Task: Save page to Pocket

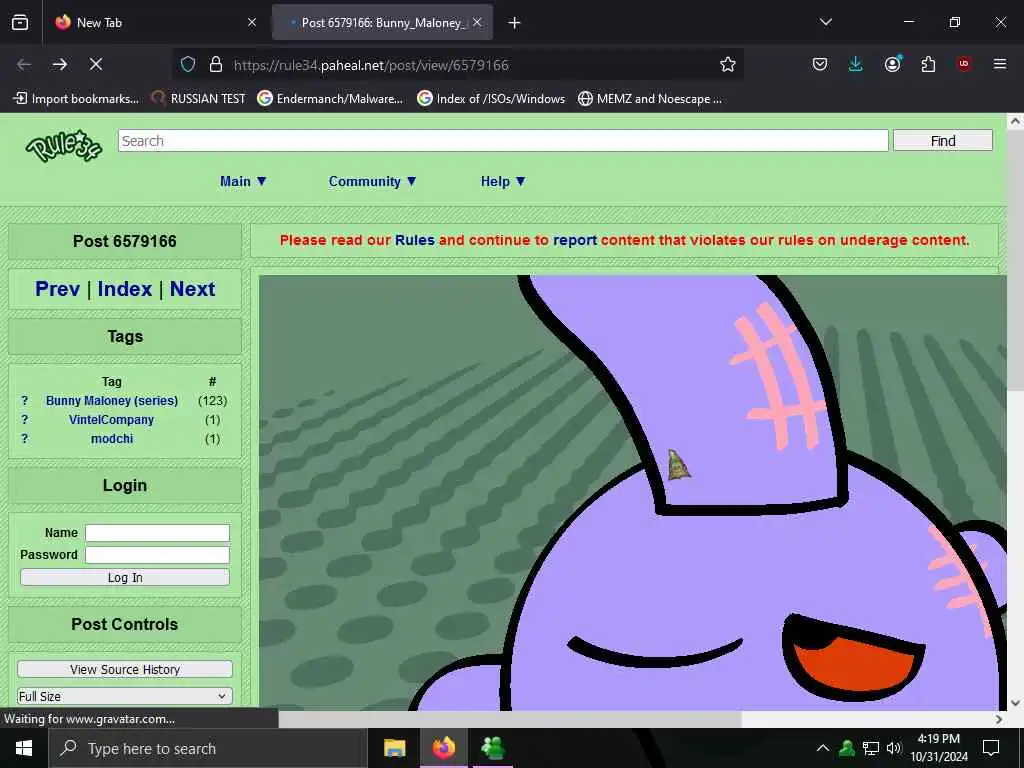Action: 820,64
